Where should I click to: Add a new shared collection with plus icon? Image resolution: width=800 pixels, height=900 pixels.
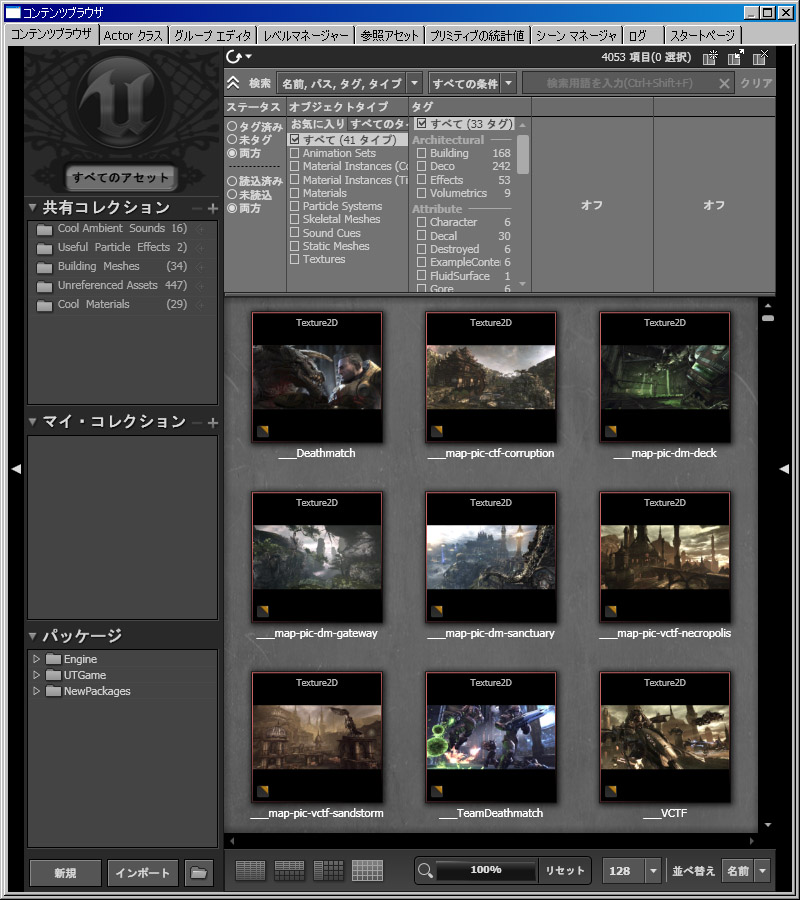coord(212,208)
